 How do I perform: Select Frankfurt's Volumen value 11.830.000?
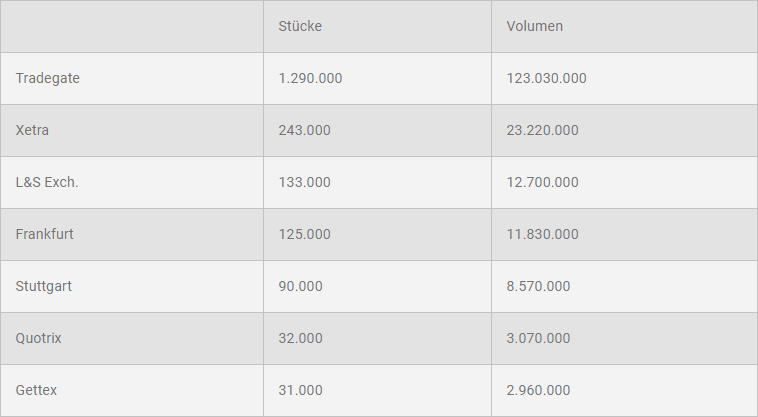click(x=543, y=234)
